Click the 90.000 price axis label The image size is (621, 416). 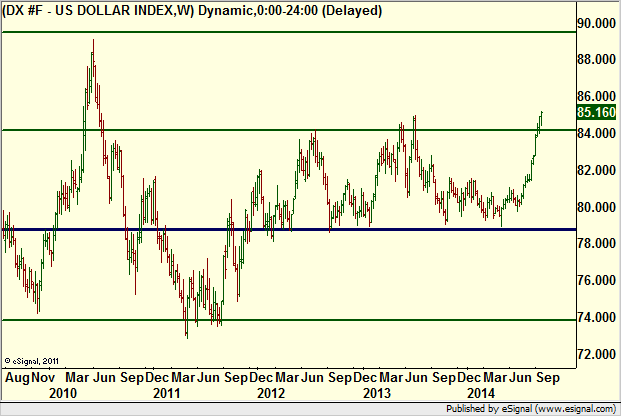click(x=596, y=23)
